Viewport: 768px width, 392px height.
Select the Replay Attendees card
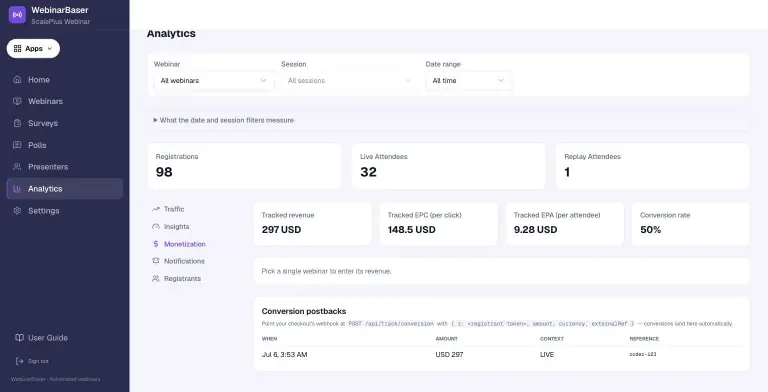652,166
